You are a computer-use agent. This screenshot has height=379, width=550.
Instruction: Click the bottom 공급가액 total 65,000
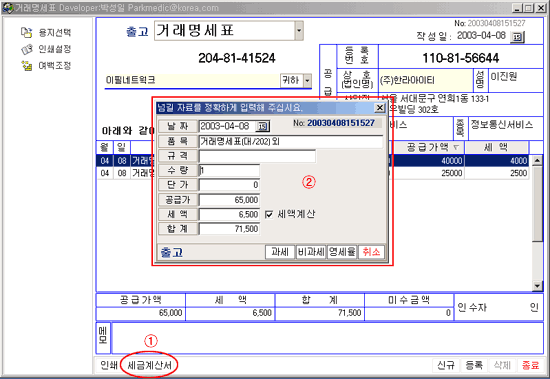click(x=141, y=313)
